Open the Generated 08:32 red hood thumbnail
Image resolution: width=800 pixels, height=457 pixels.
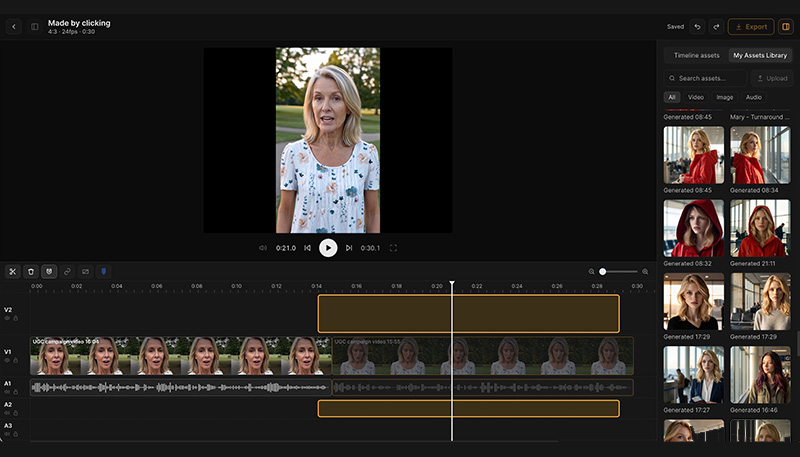[x=693, y=228]
